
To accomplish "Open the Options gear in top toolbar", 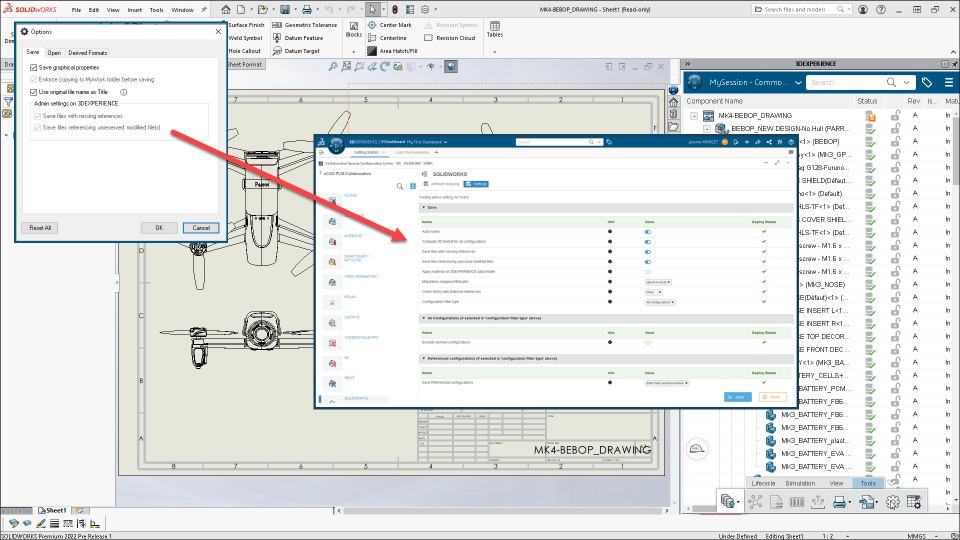I will pyautogui.click(x=425, y=9).
